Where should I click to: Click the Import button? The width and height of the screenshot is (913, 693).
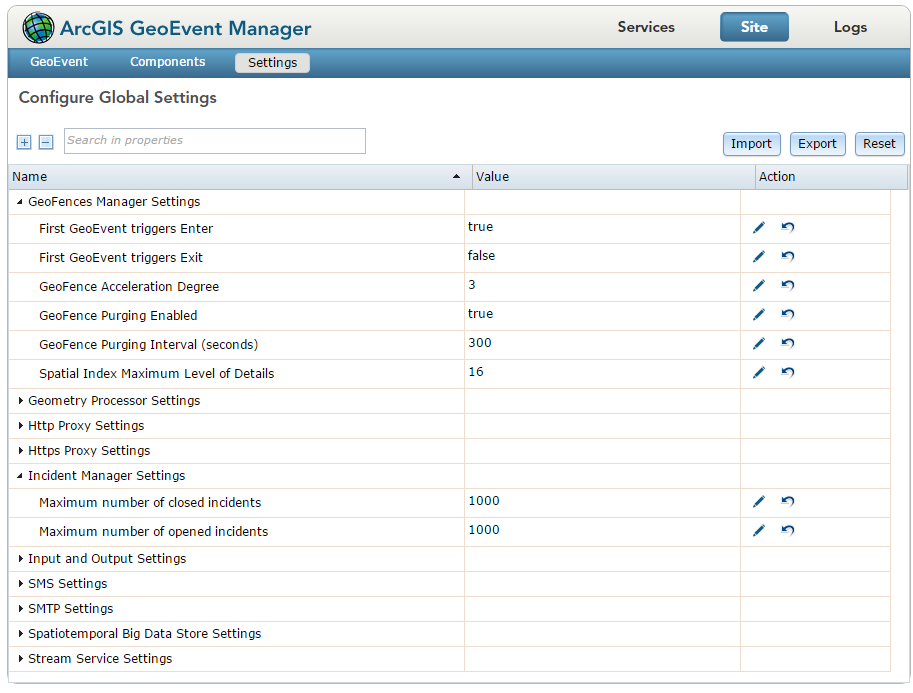pyautogui.click(x=751, y=144)
